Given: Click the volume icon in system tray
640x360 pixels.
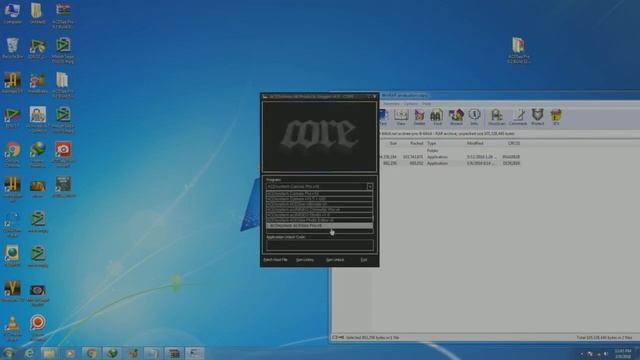Looking at the screenshot, I should tap(606, 354).
